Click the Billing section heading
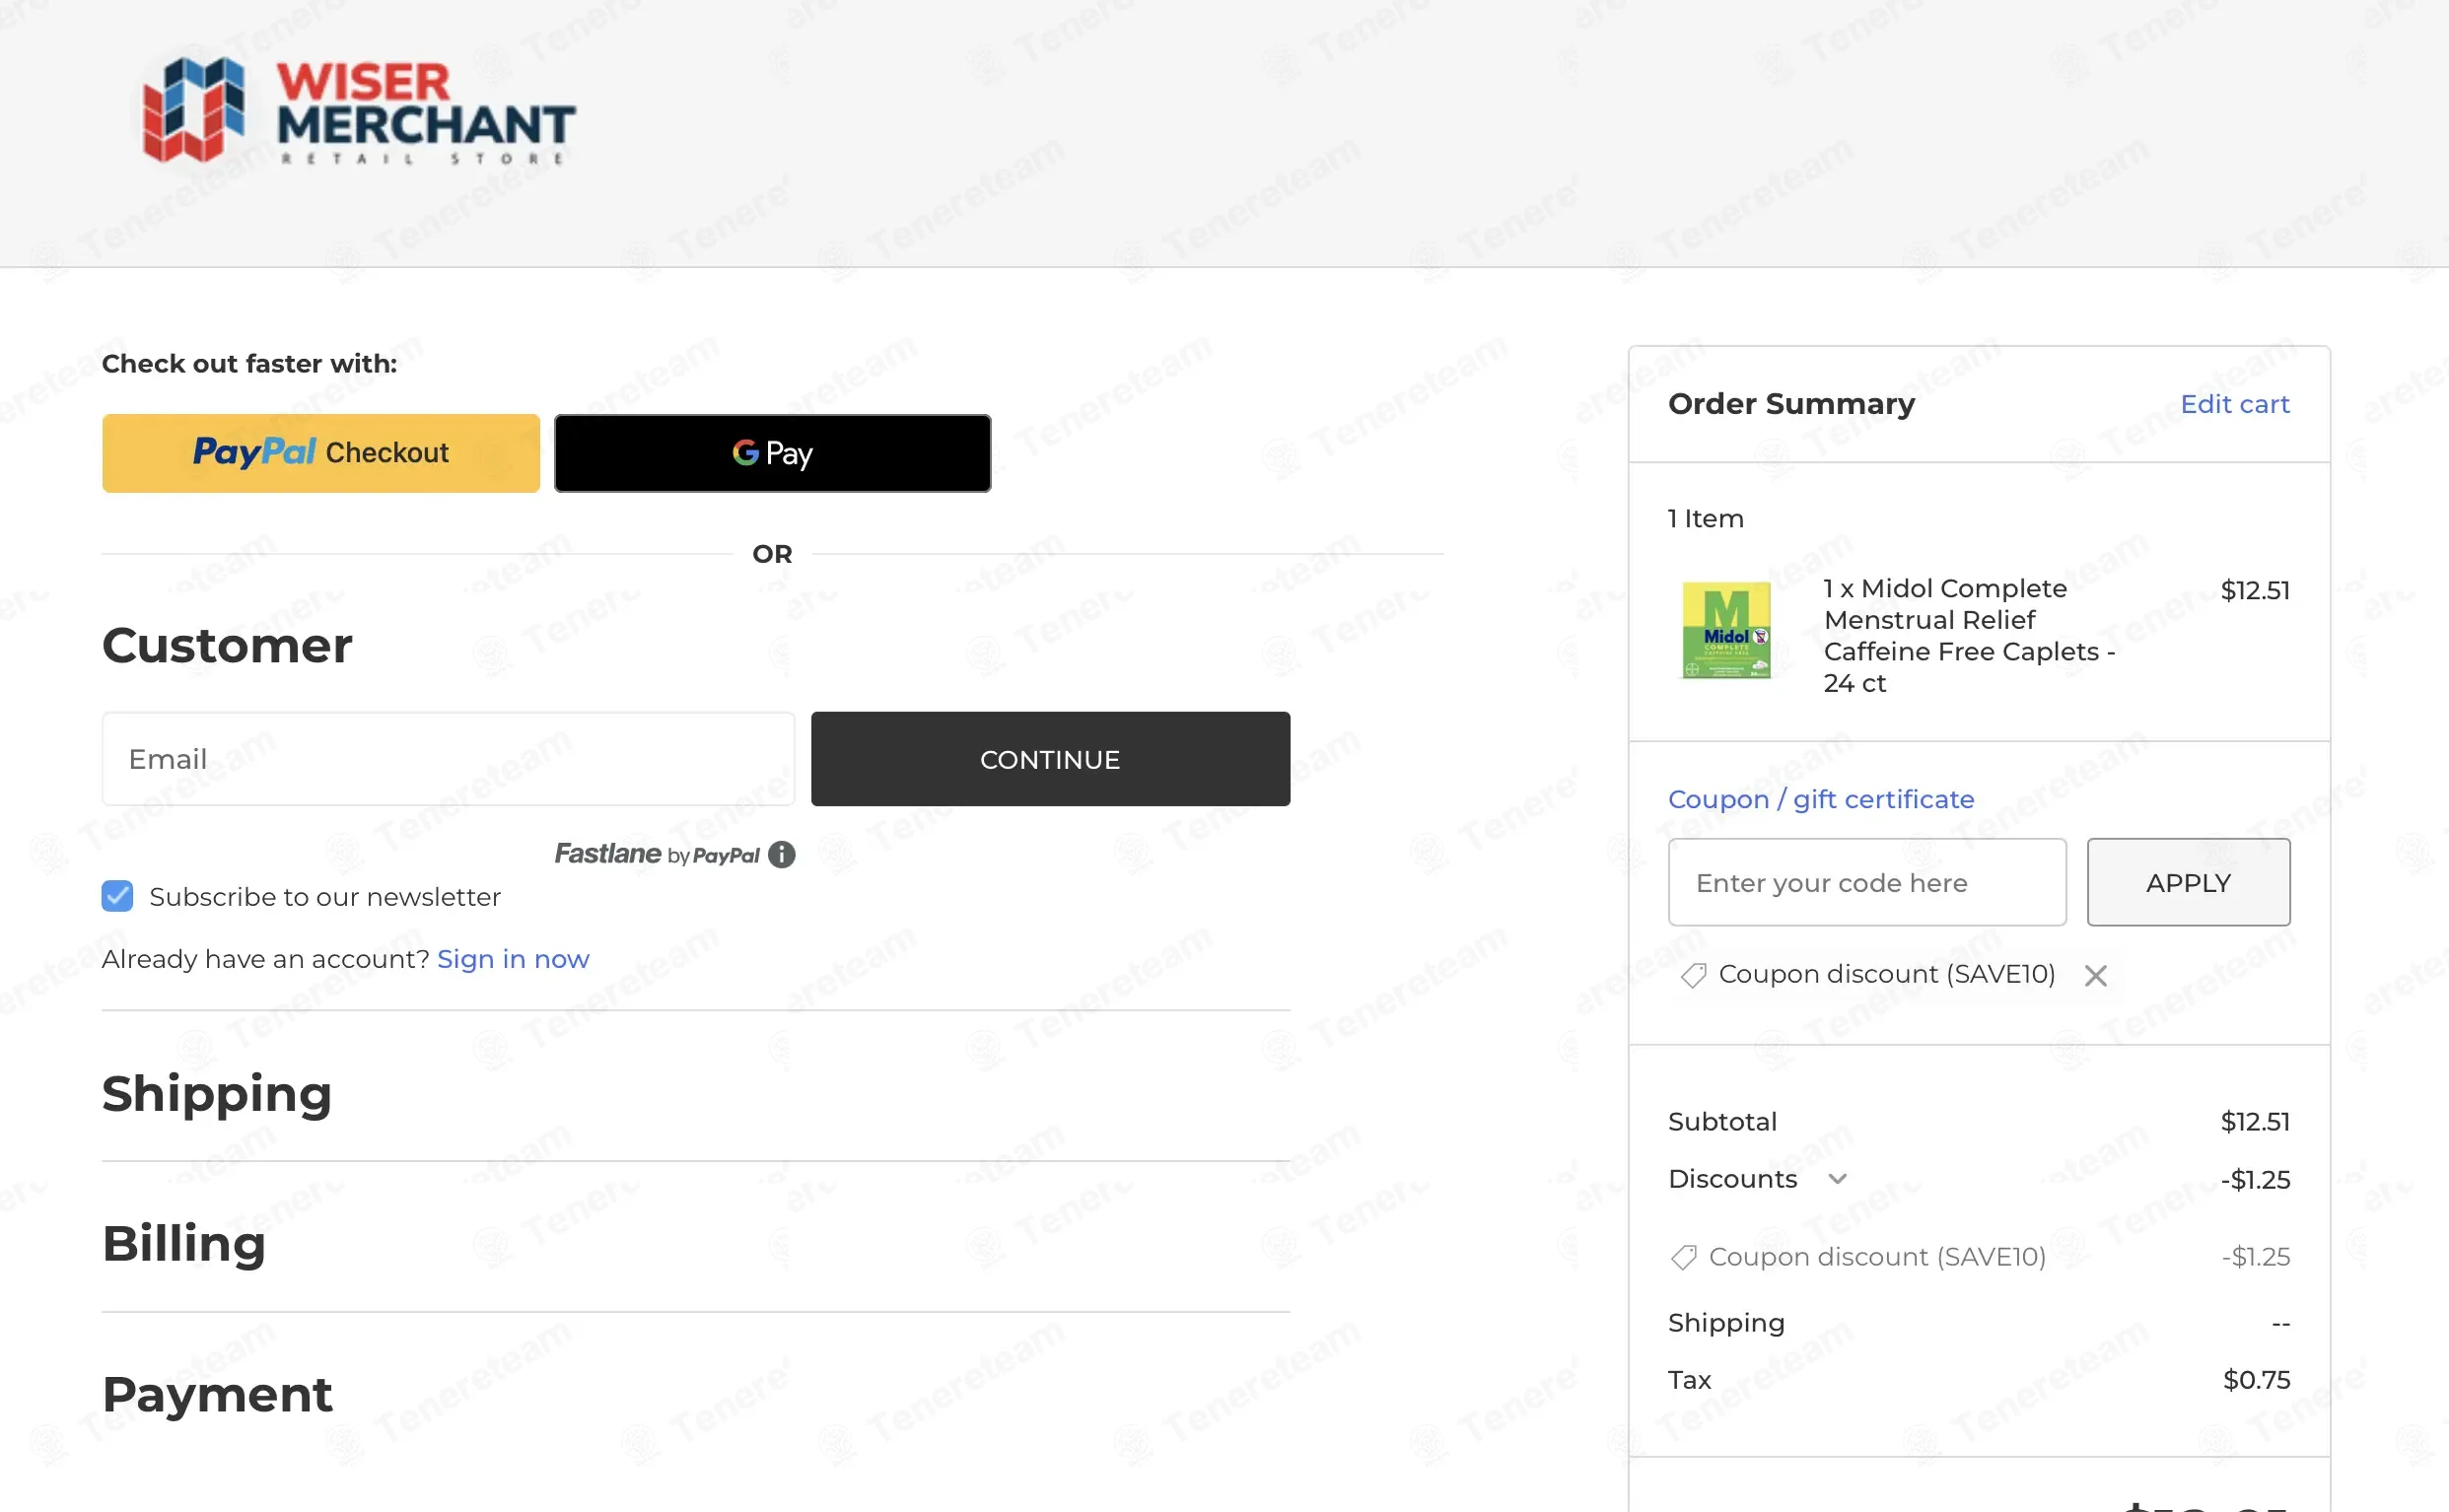2449x1512 pixels. (184, 1243)
